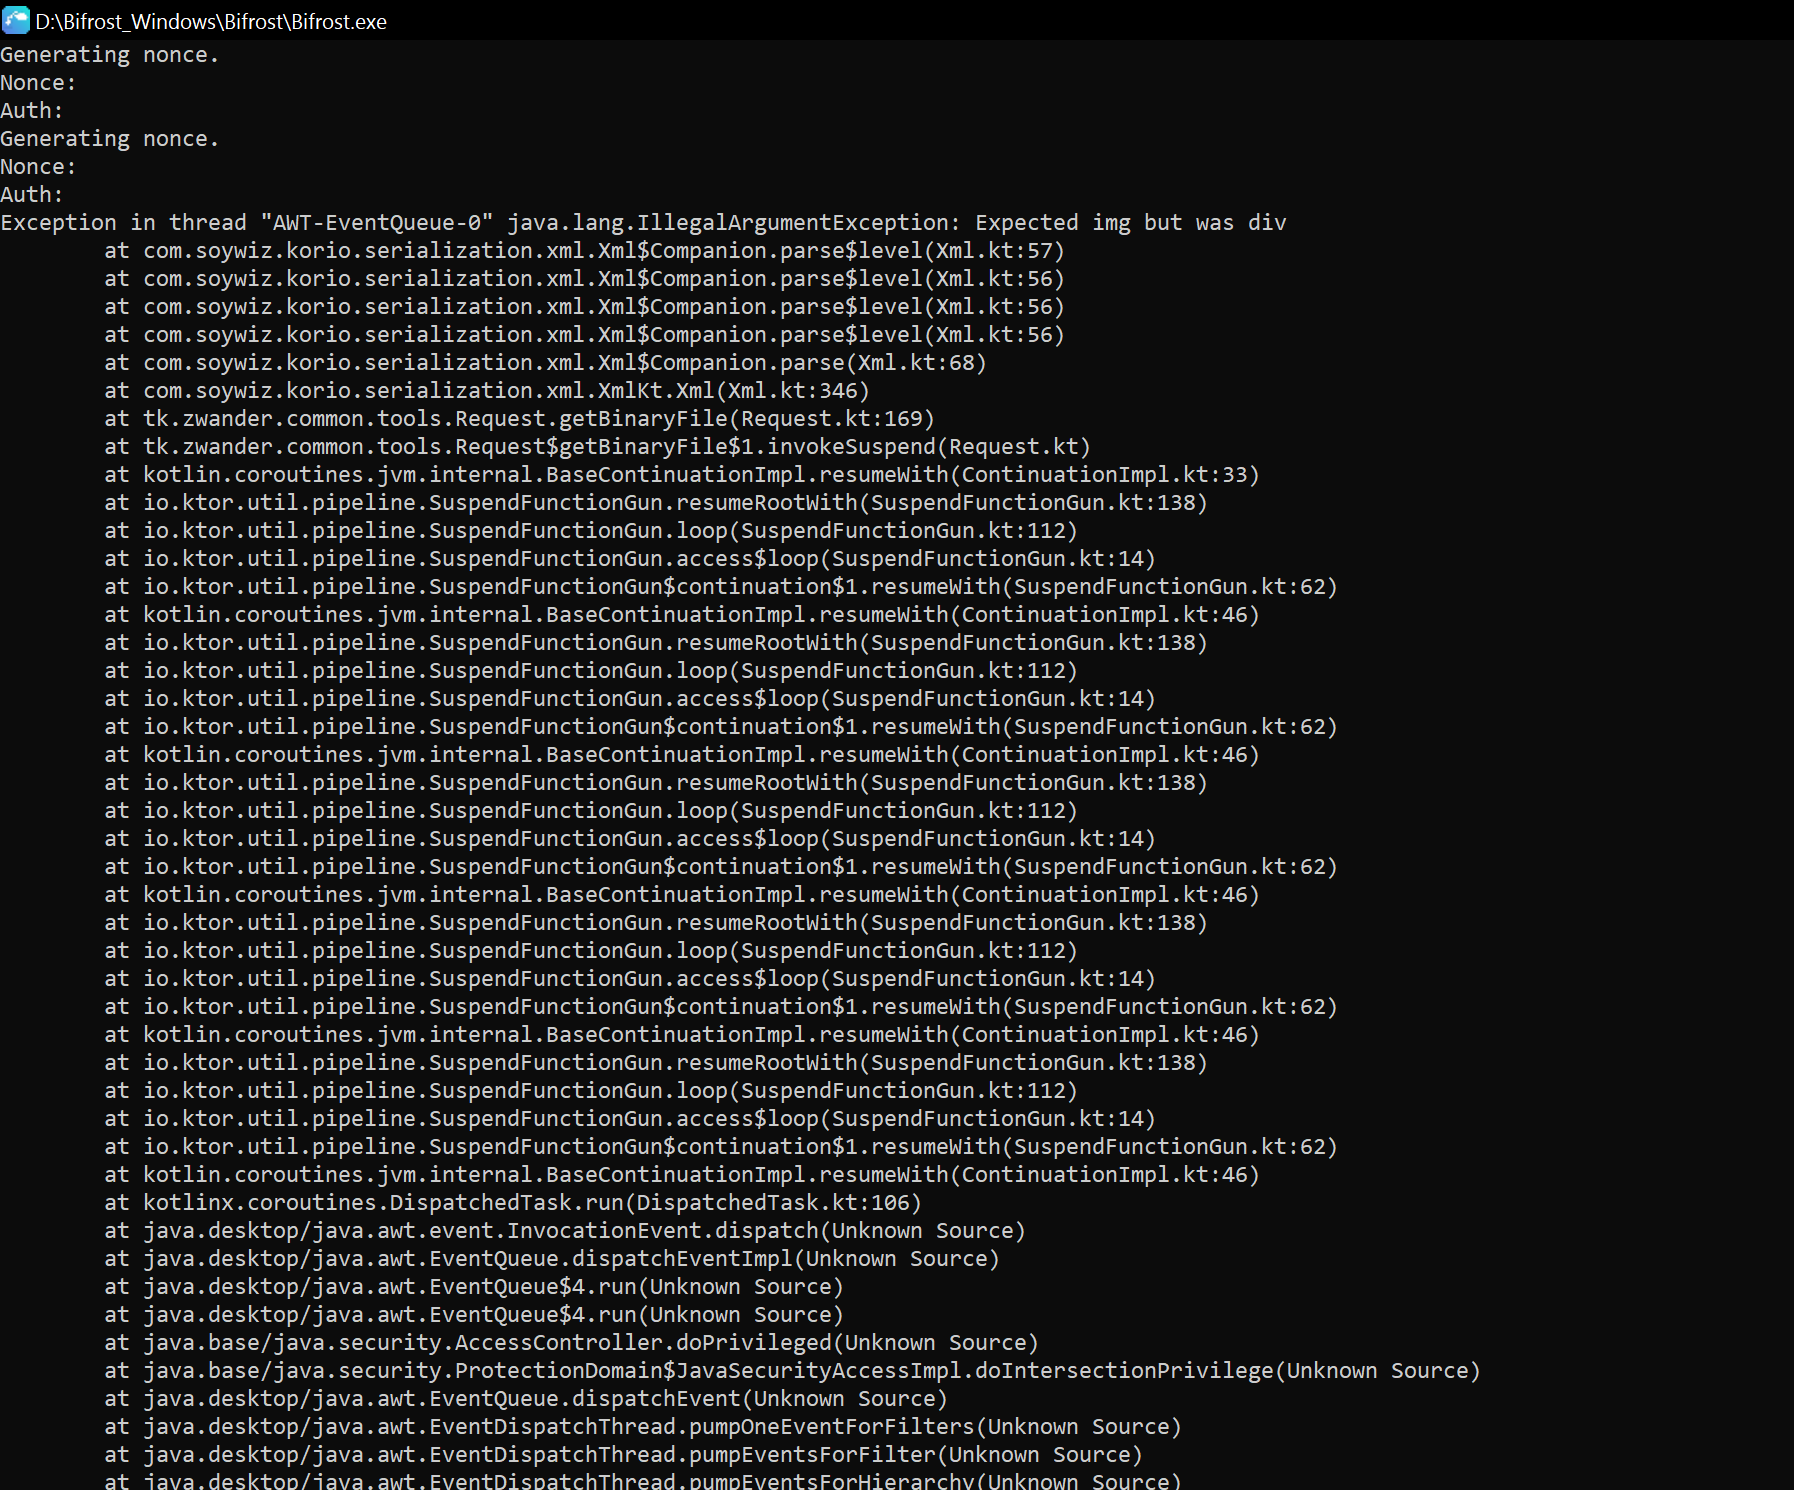Select the doIntersectionPrivilege stack trace line
Viewport: 1794px width, 1490px height.
click(x=790, y=1370)
